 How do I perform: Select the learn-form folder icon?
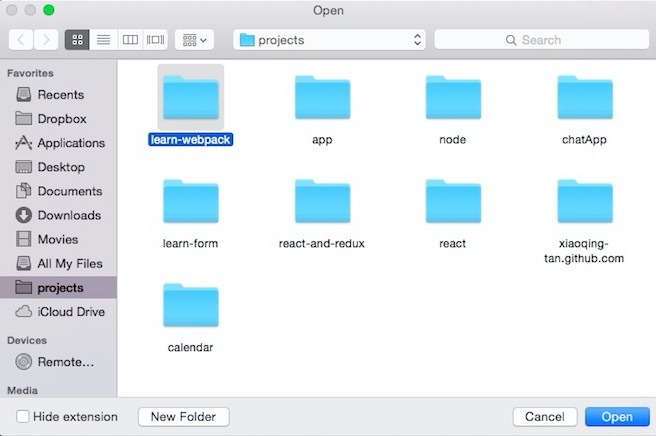(x=191, y=201)
